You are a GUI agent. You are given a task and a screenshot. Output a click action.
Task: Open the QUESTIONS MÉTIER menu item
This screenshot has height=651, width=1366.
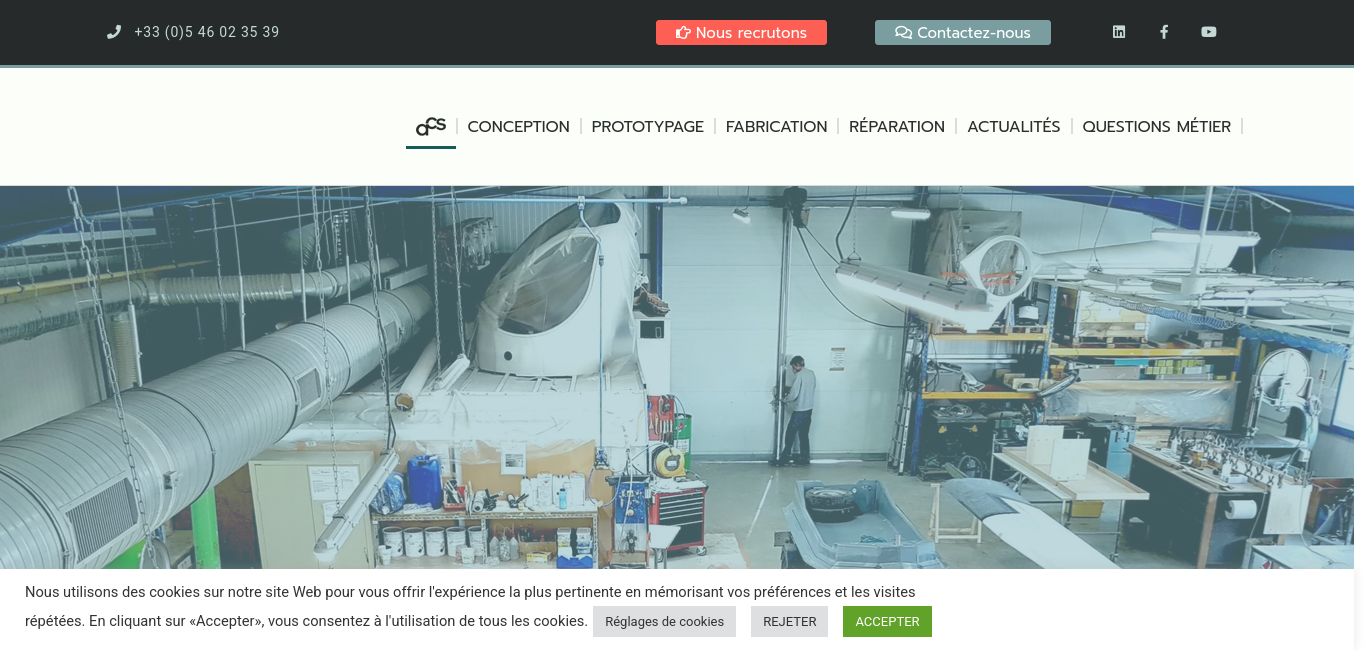1157,127
